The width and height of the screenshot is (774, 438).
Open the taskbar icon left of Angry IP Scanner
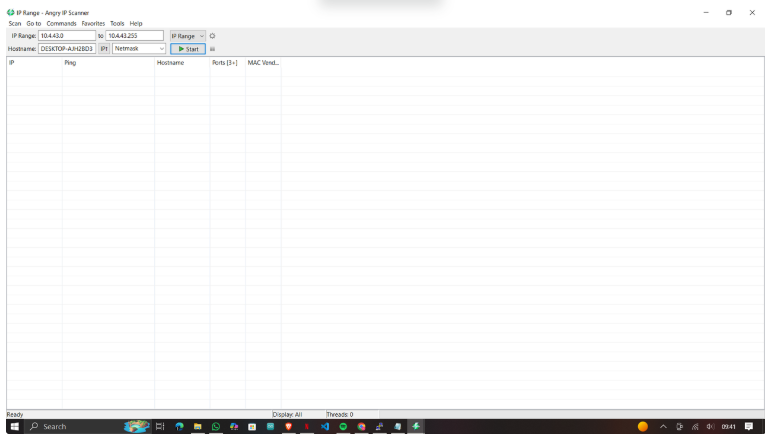397,427
